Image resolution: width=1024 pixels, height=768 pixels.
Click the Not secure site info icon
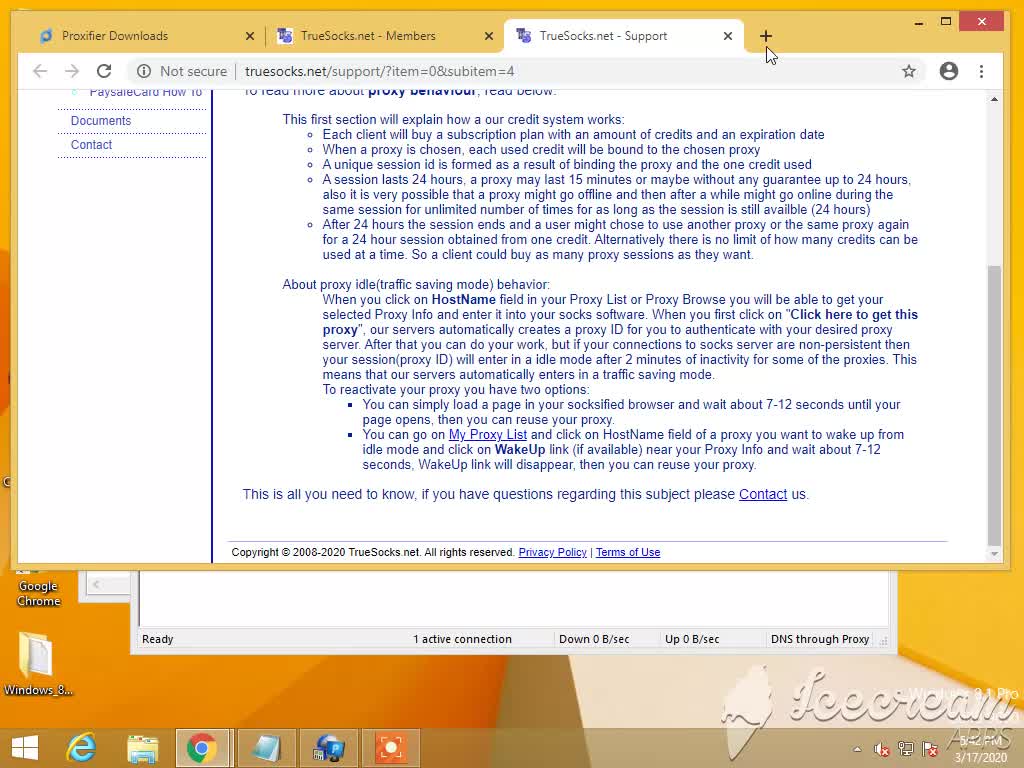[144, 71]
